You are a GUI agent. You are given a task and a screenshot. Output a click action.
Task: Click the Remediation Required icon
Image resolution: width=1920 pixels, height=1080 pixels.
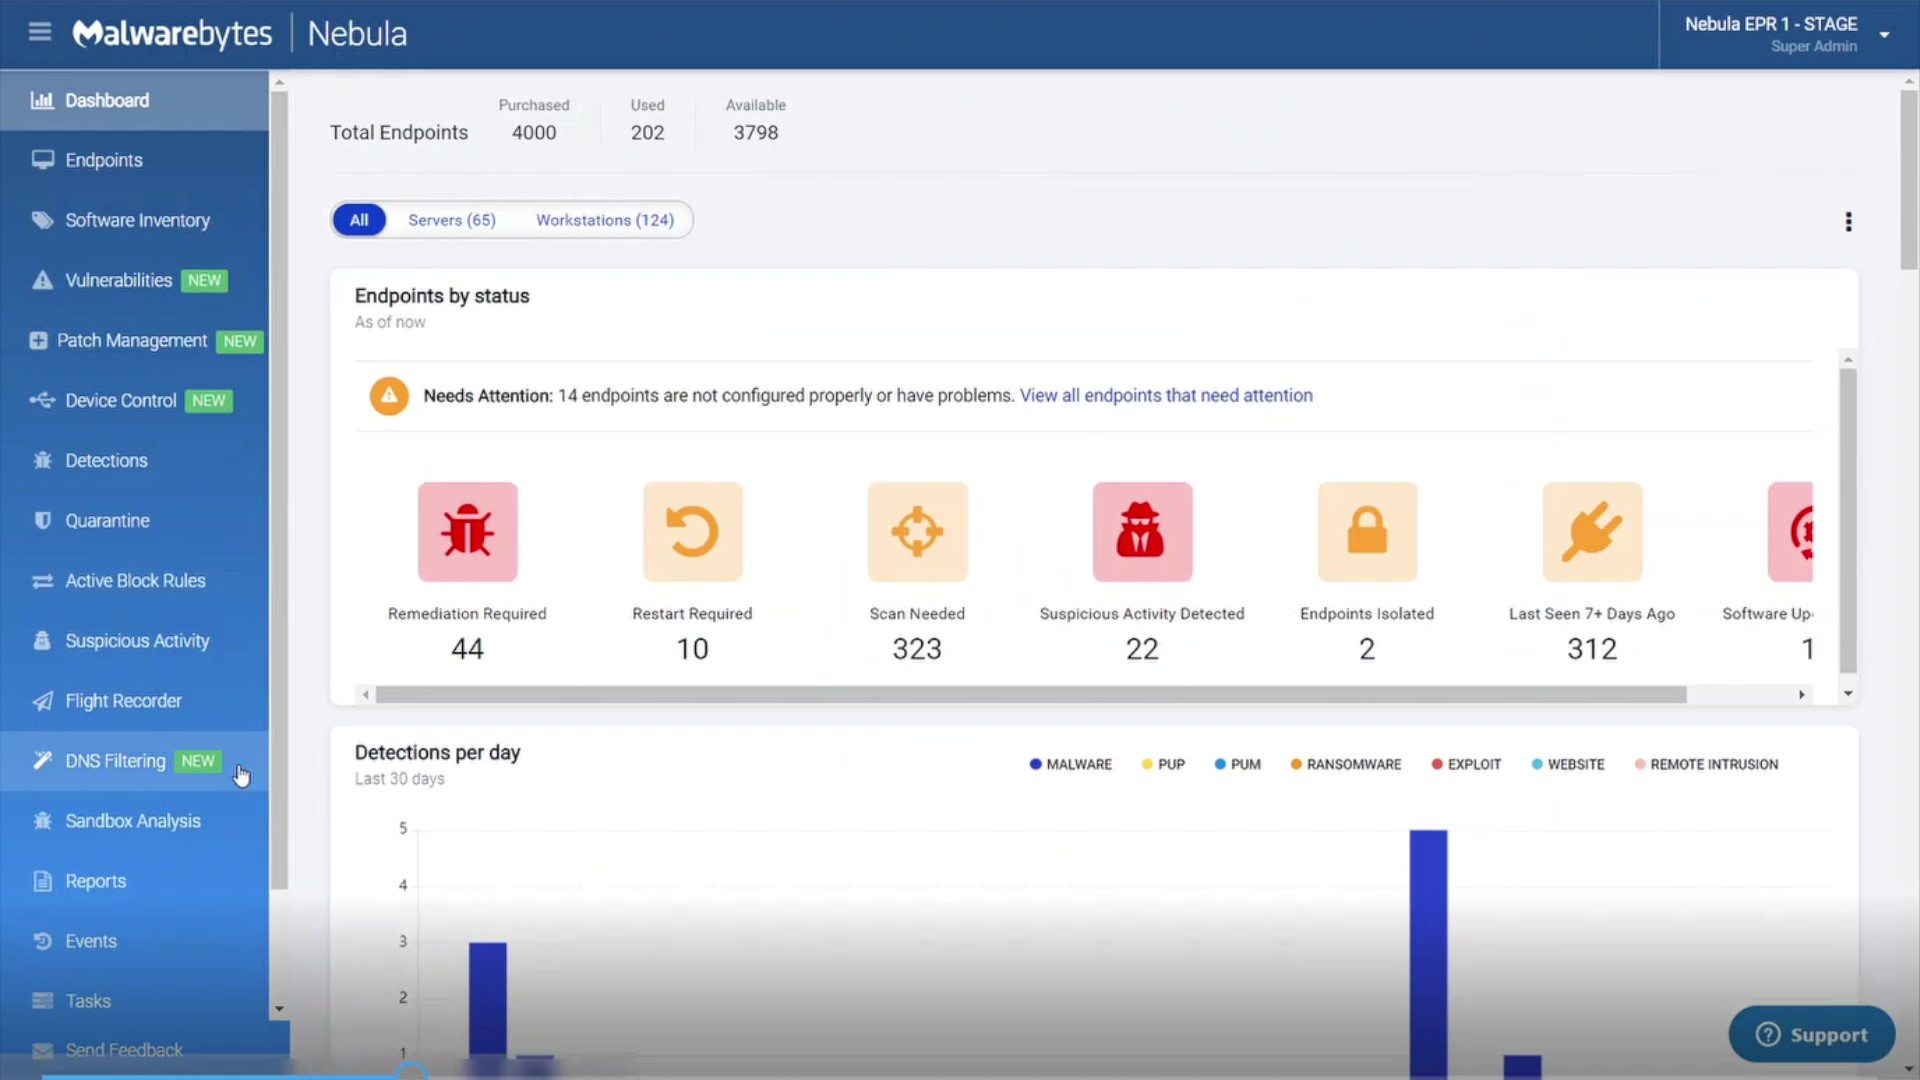(468, 531)
